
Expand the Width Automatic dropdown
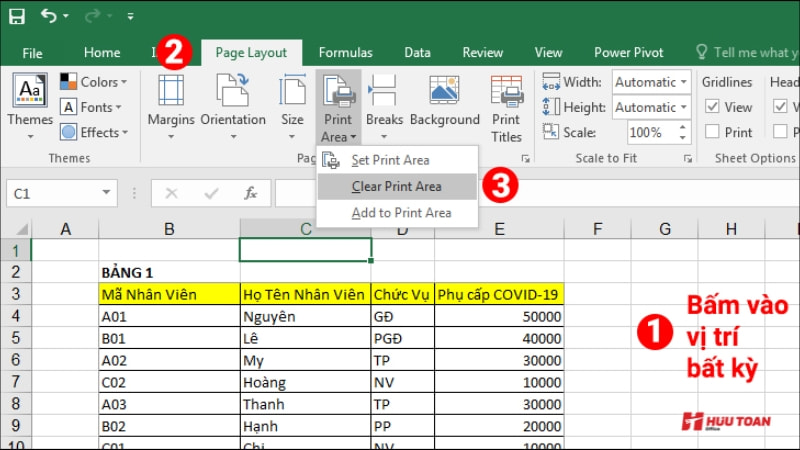[x=684, y=82]
